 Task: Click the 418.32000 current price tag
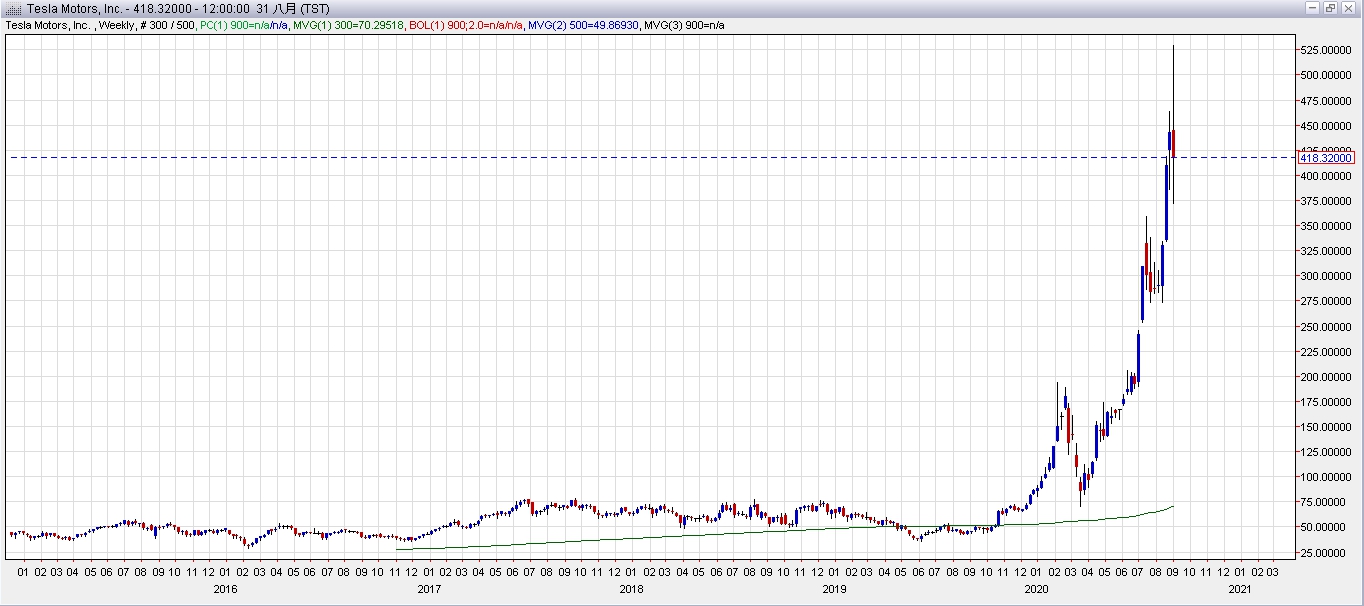point(1326,158)
